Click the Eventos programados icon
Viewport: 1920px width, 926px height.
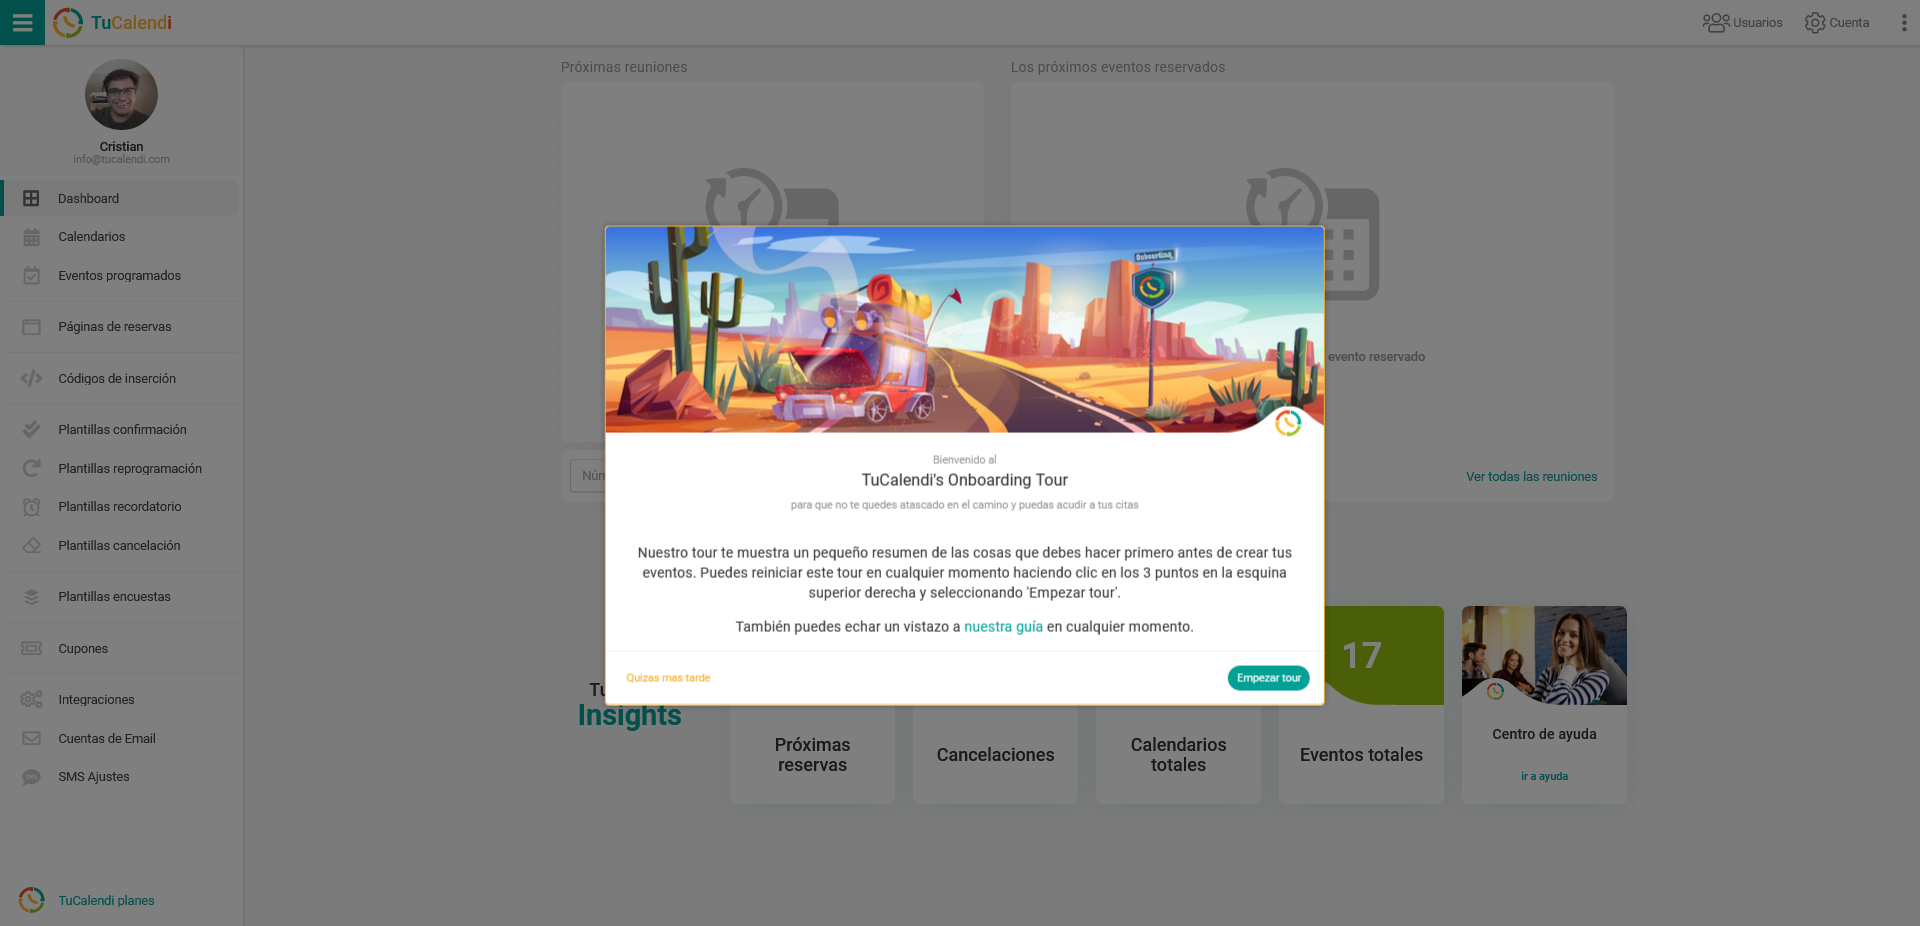coord(31,276)
